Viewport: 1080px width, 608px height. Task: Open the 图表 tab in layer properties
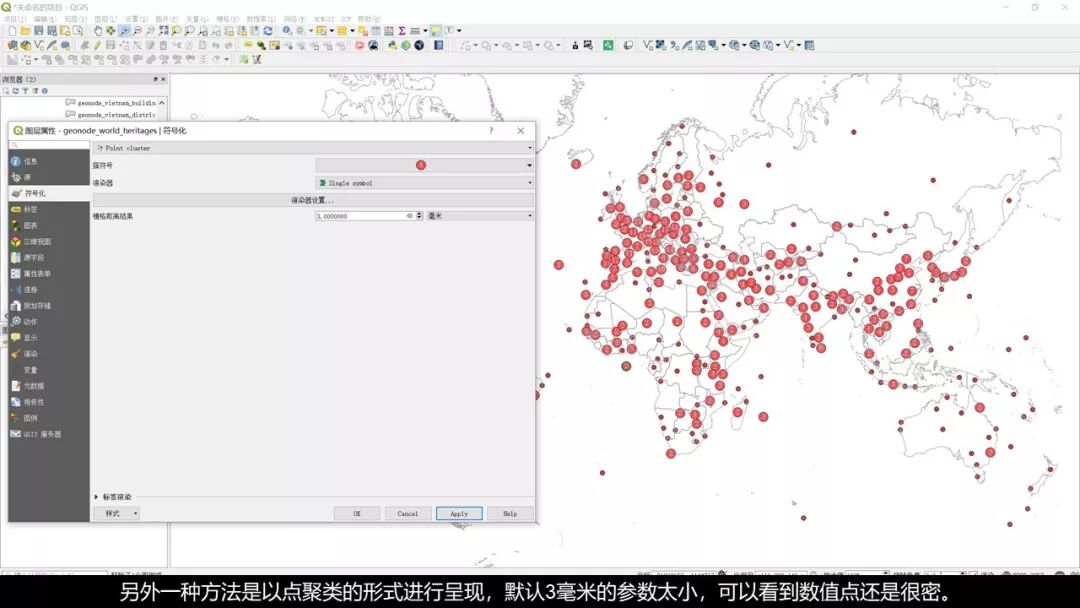click(x=49, y=225)
